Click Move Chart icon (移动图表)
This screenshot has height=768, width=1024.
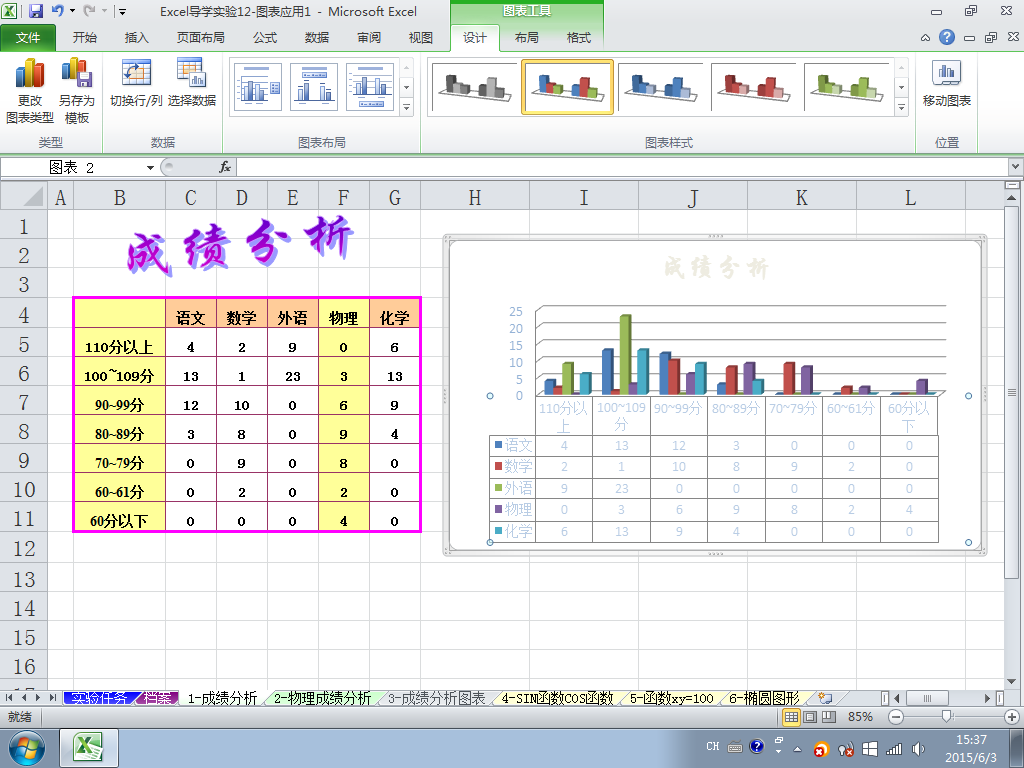tap(946, 83)
